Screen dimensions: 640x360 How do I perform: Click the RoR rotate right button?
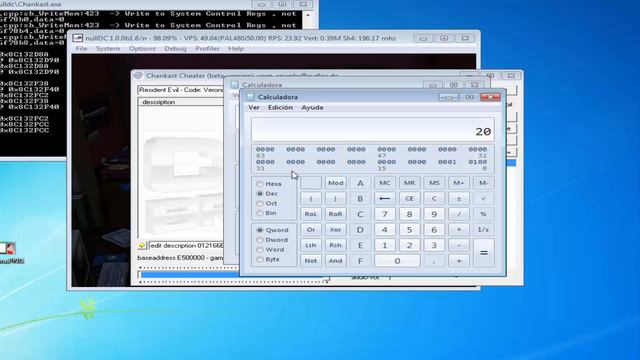(x=336, y=214)
